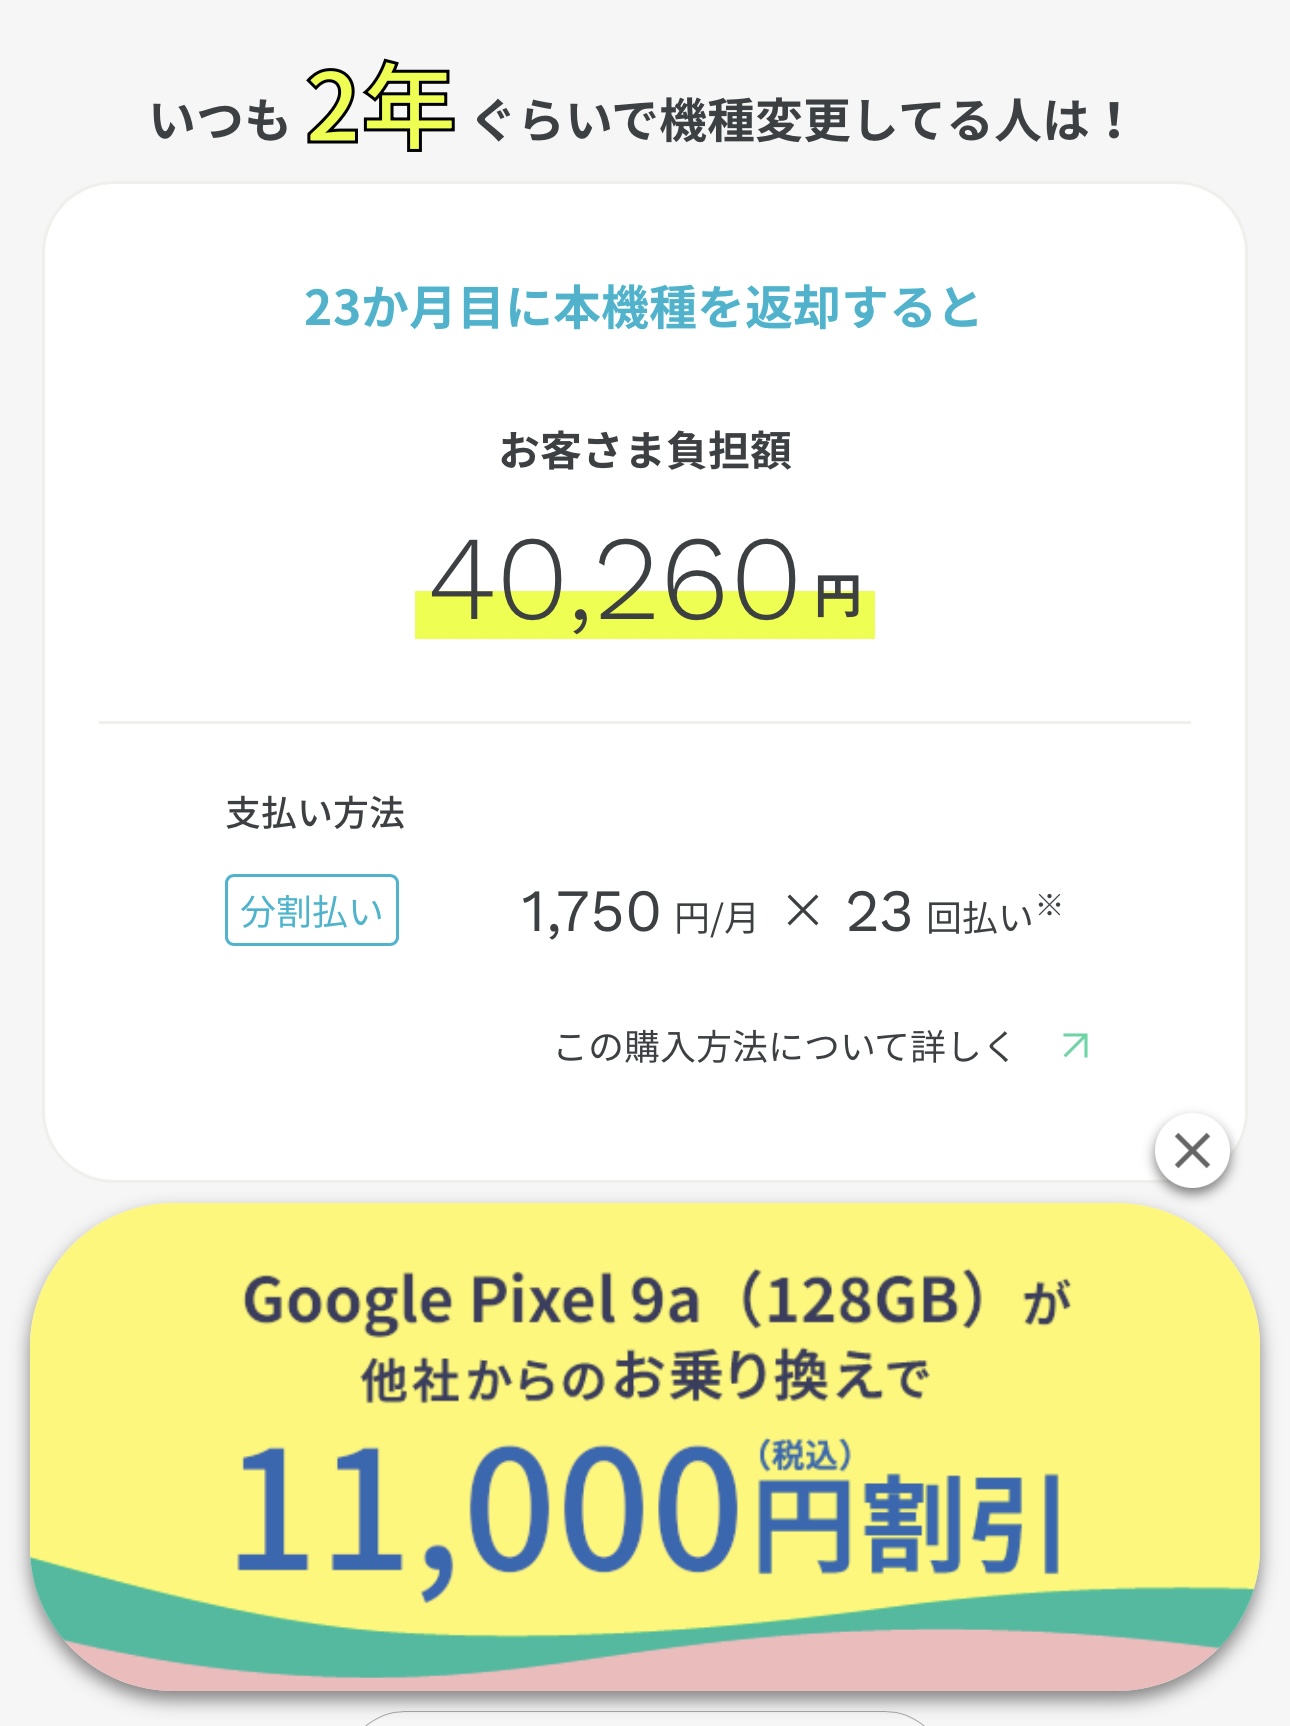Tap the highlighted 40,260円 price
Screen dimensions: 1290x1726
click(x=645, y=584)
